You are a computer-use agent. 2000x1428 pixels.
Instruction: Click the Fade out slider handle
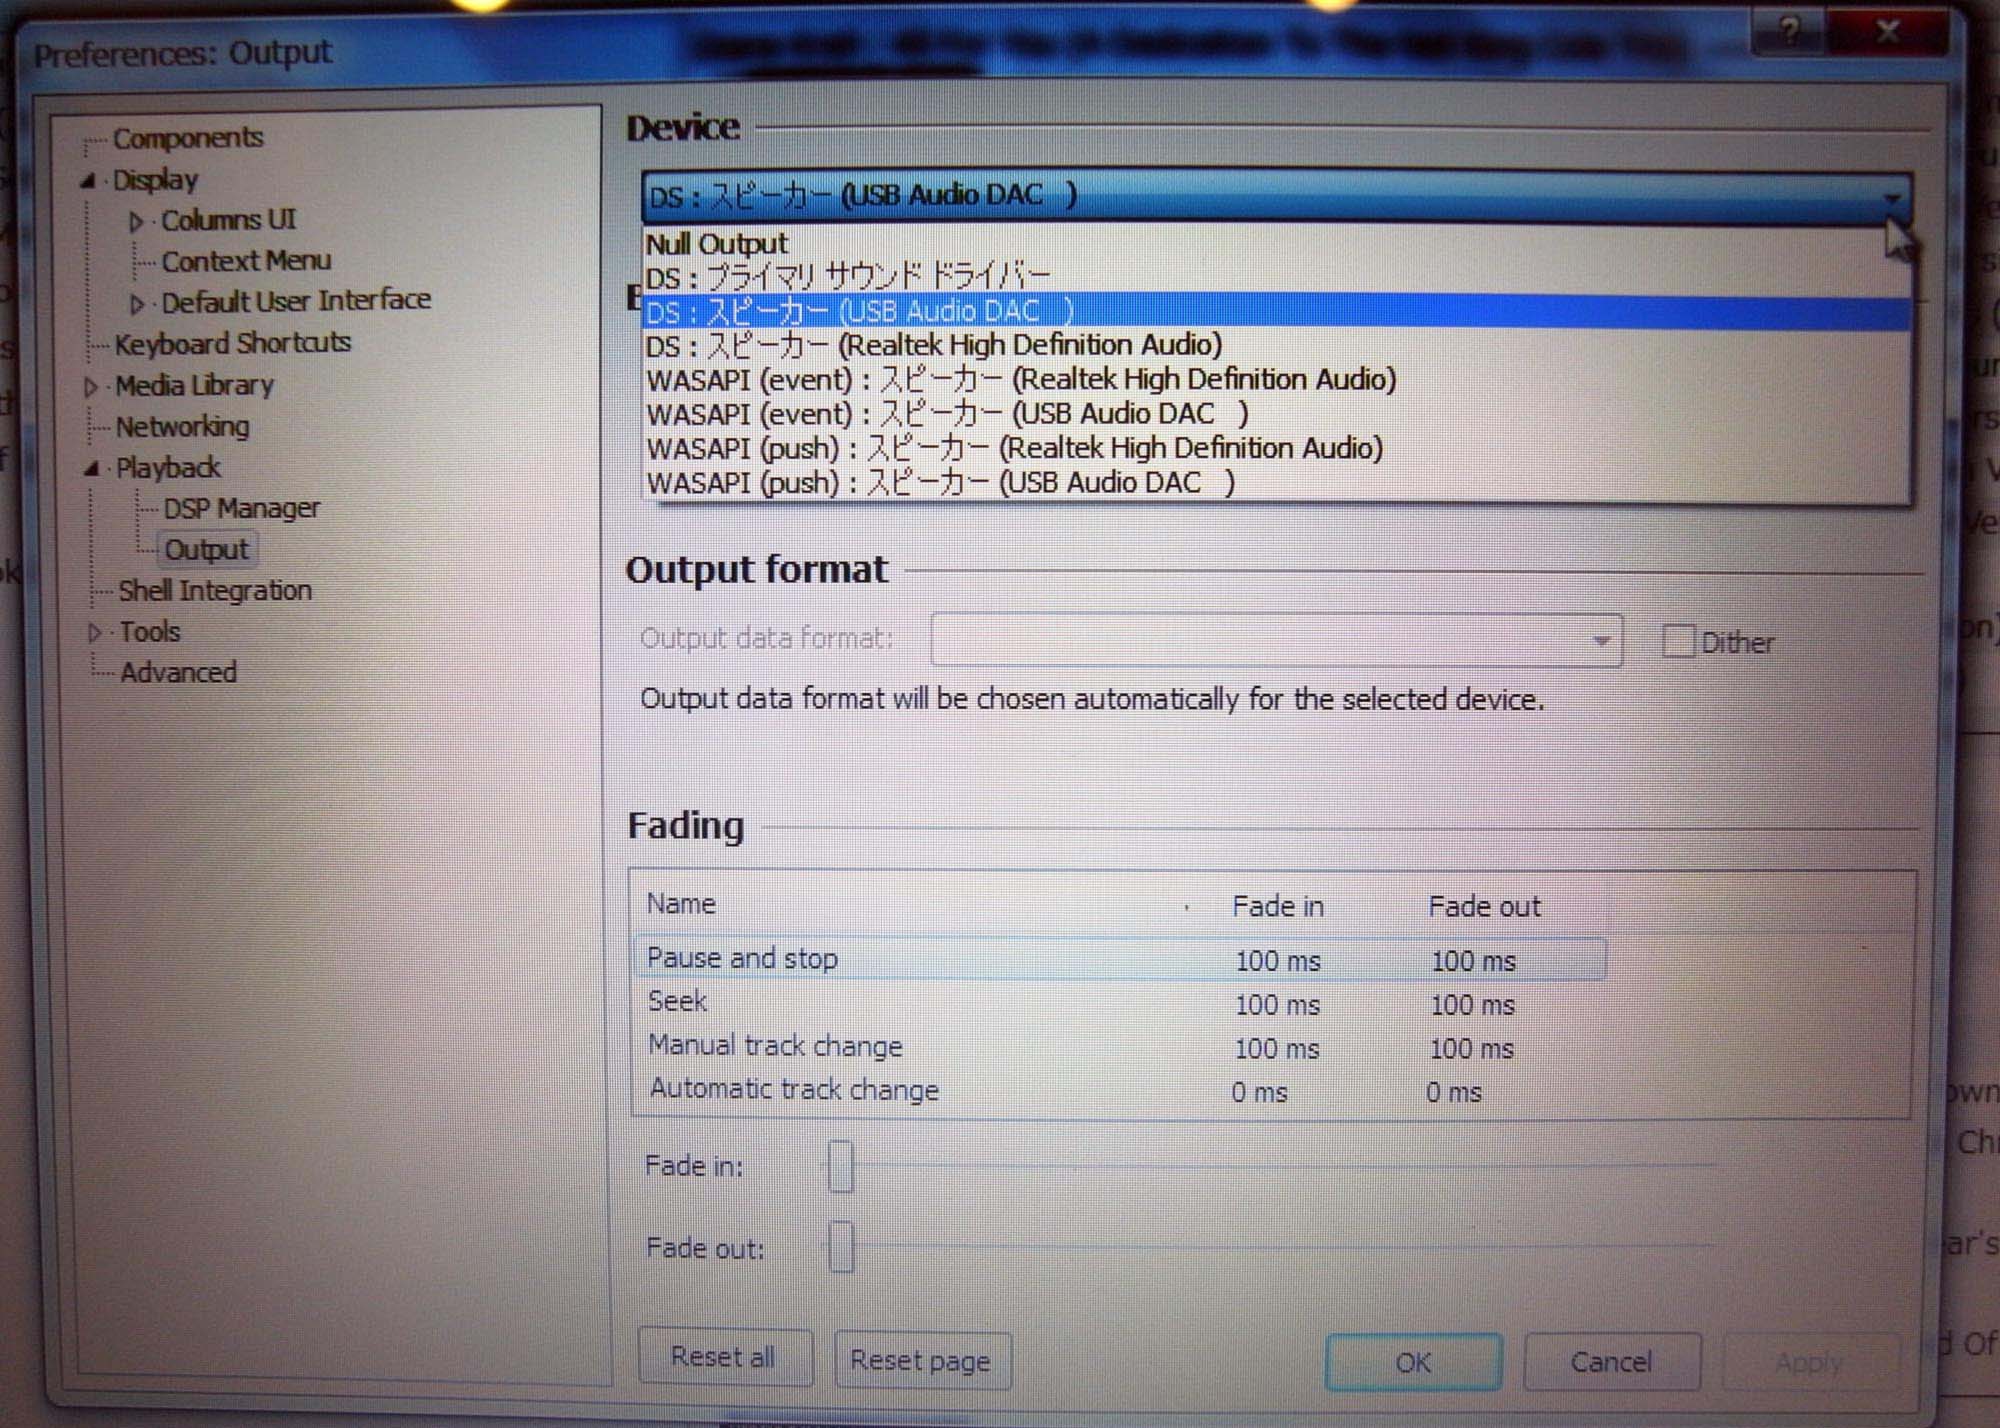pyautogui.click(x=842, y=1246)
